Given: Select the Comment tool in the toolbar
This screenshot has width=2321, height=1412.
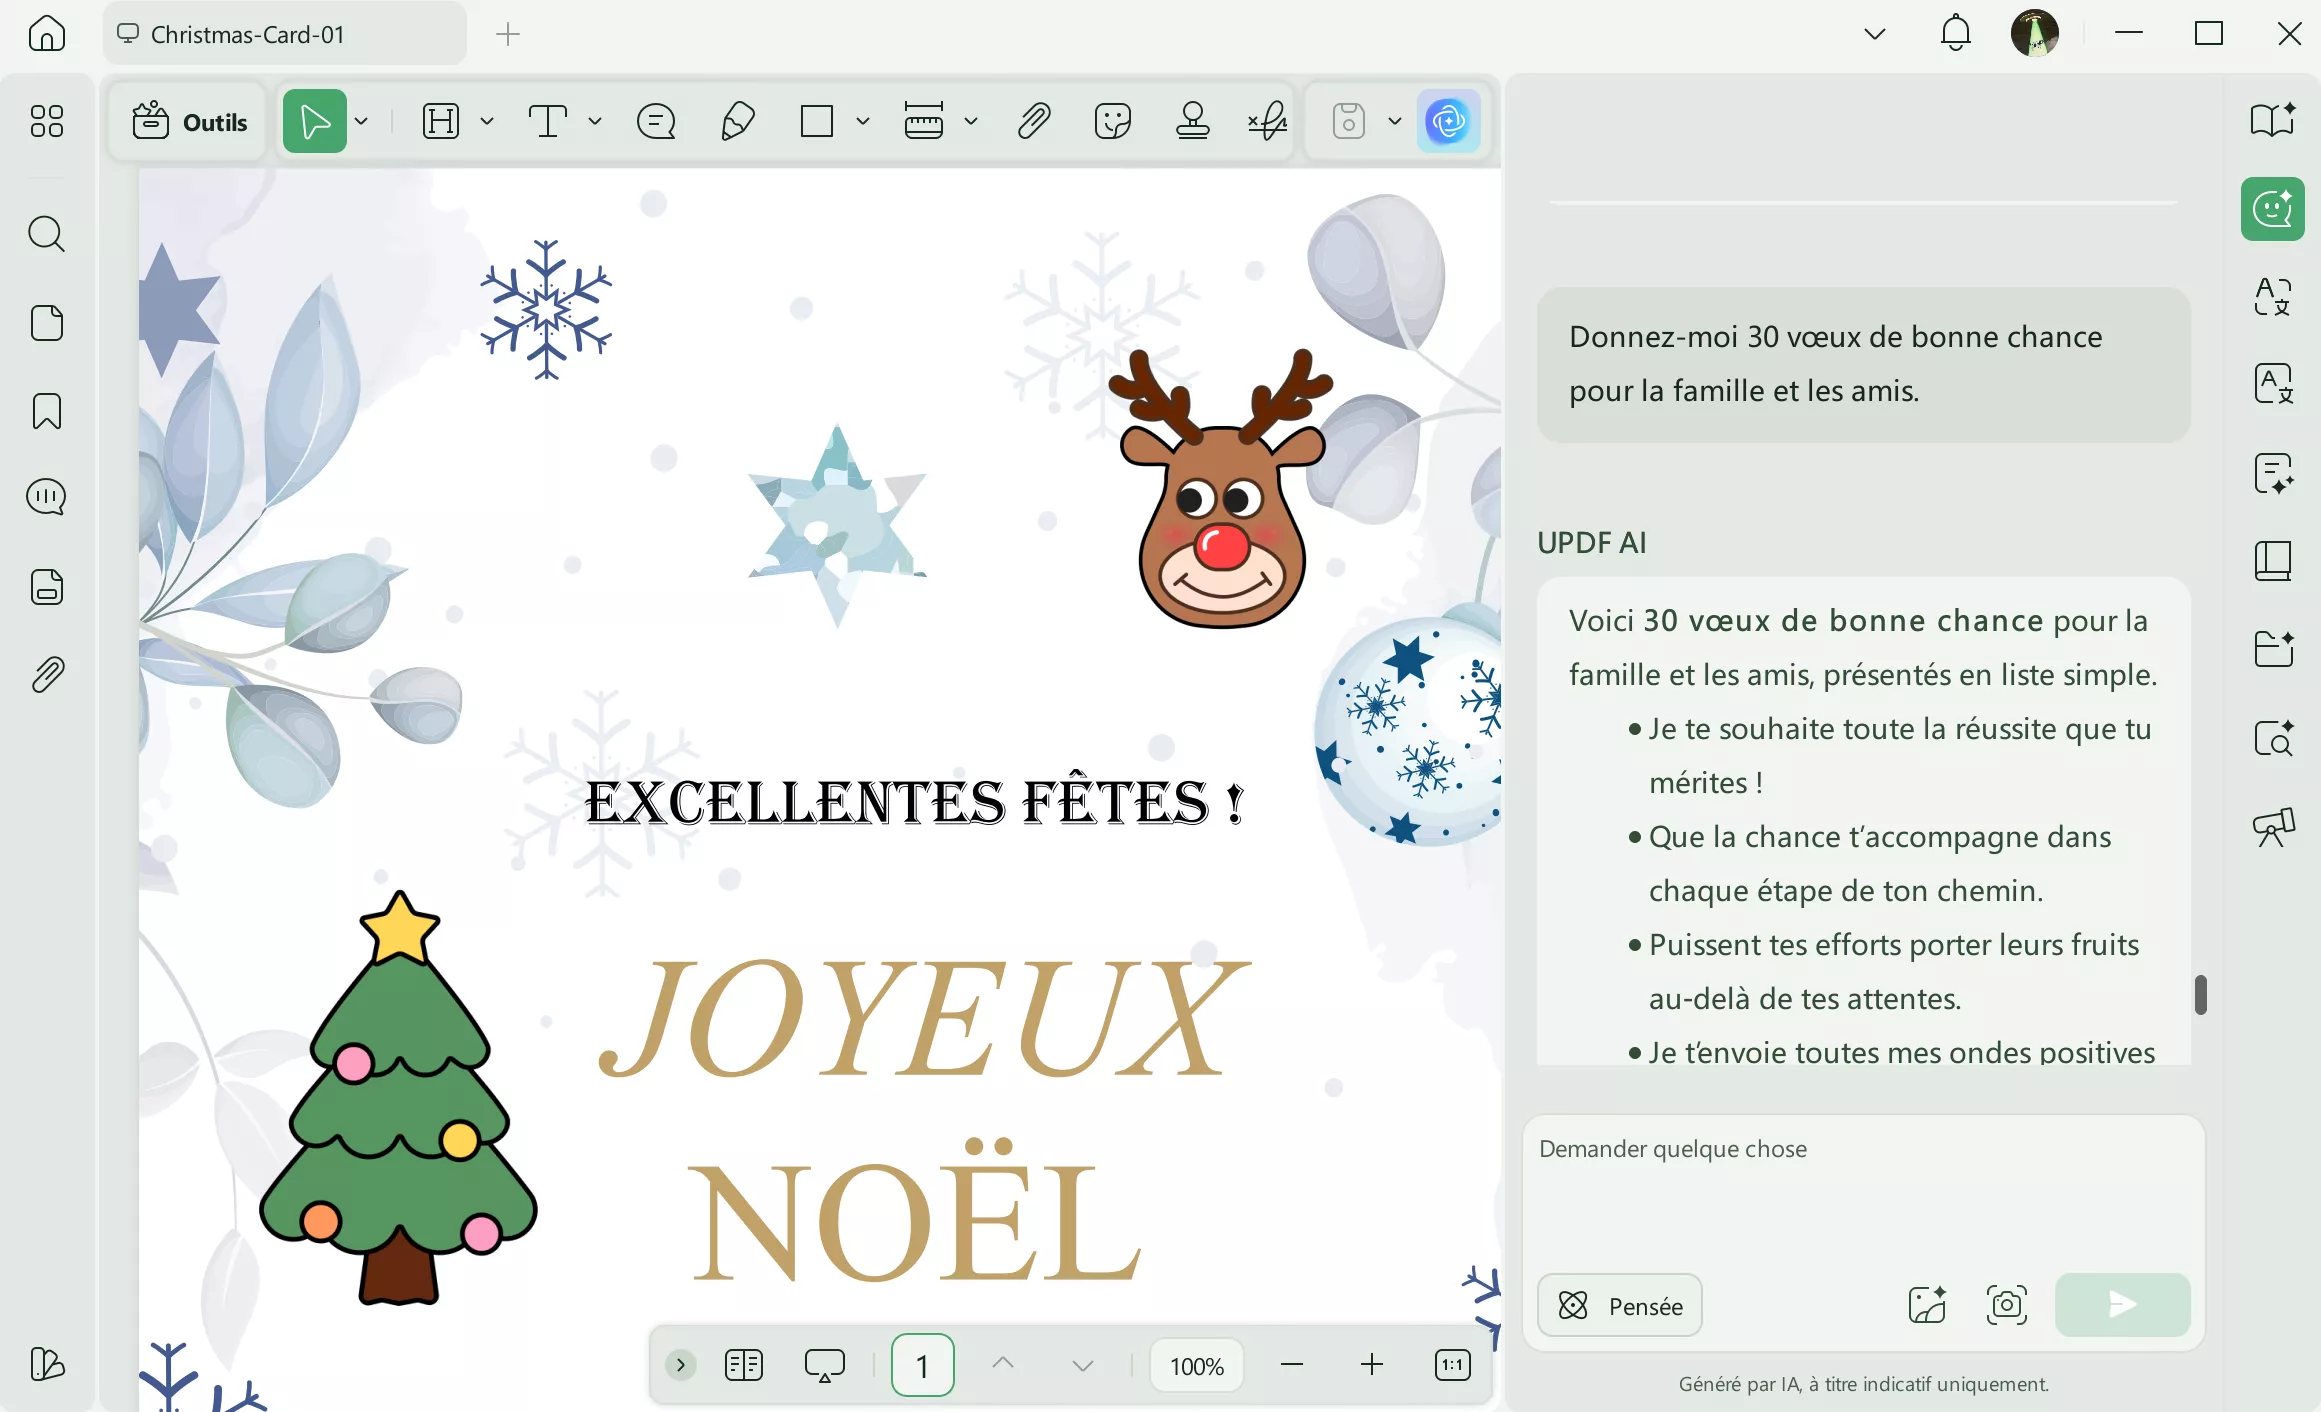Looking at the screenshot, I should (655, 121).
